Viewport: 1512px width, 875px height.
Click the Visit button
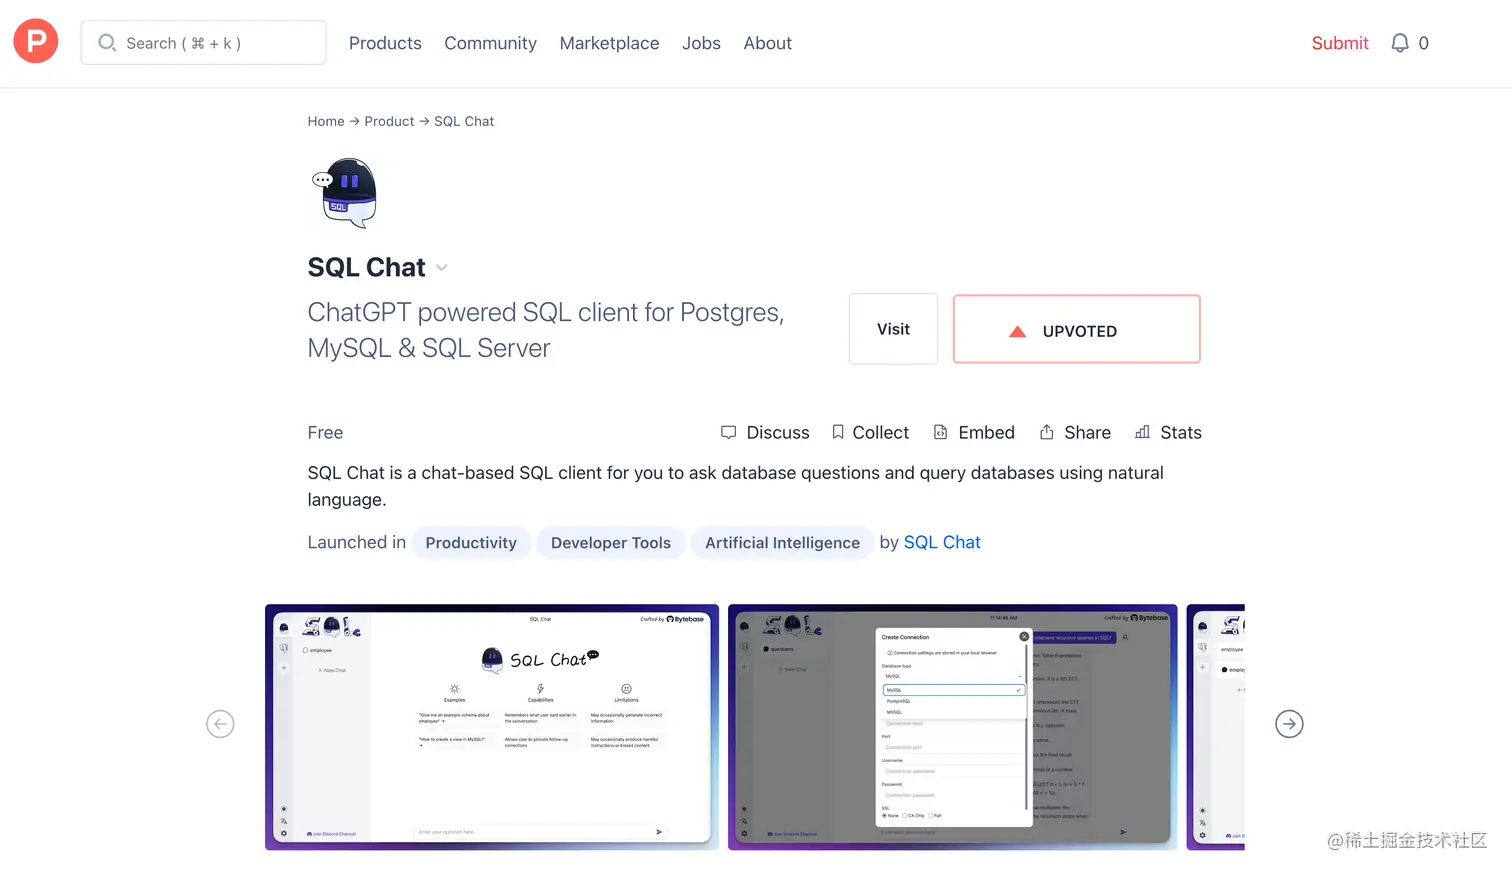[x=893, y=329]
